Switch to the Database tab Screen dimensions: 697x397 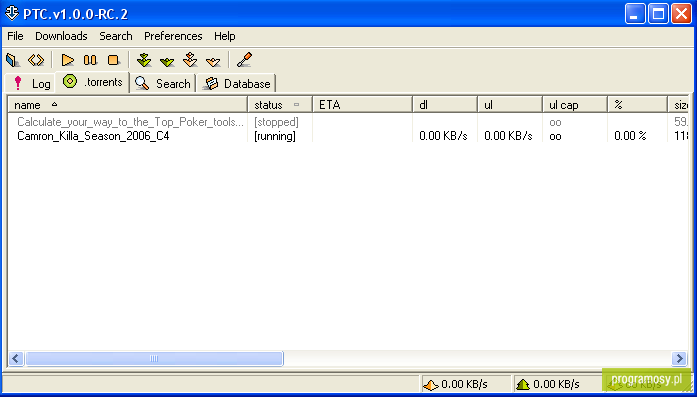(236, 84)
